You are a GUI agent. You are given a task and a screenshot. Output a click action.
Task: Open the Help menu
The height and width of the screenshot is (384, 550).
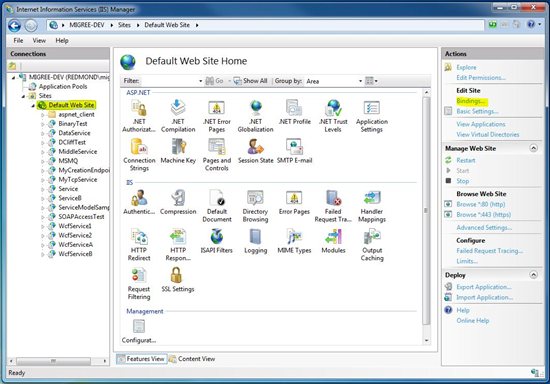(x=62, y=41)
